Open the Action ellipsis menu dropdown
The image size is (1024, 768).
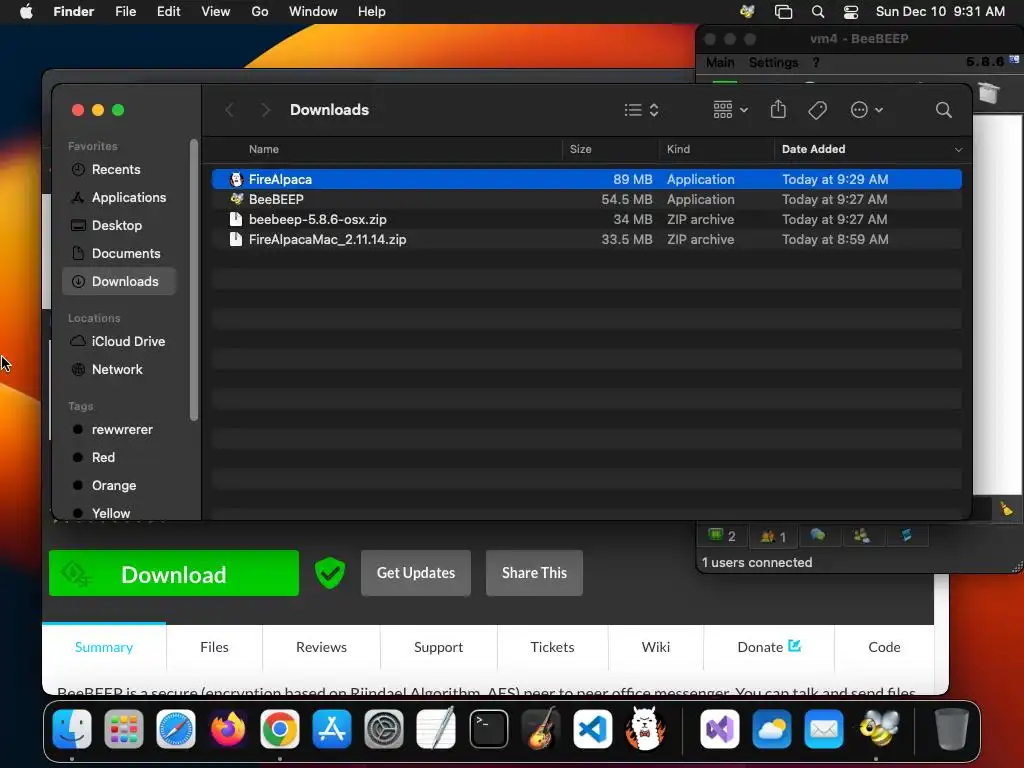[867, 110]
